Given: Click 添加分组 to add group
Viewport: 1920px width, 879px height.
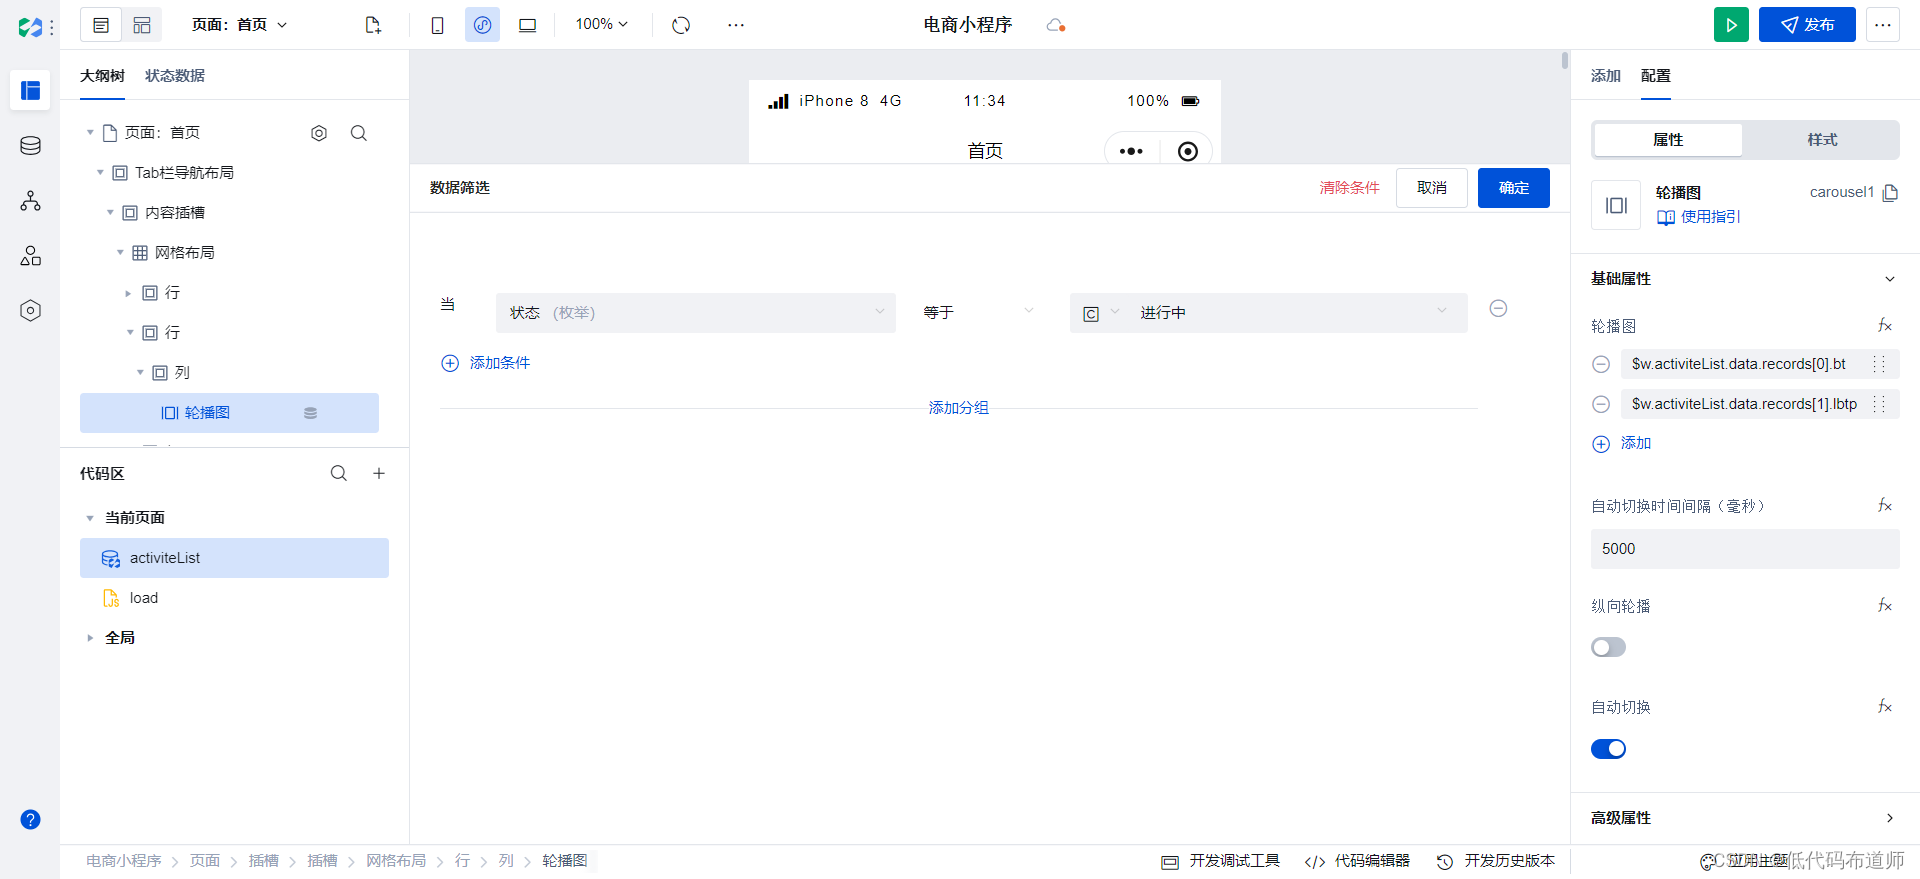Looking at the screenshot, I should (958, 408).
